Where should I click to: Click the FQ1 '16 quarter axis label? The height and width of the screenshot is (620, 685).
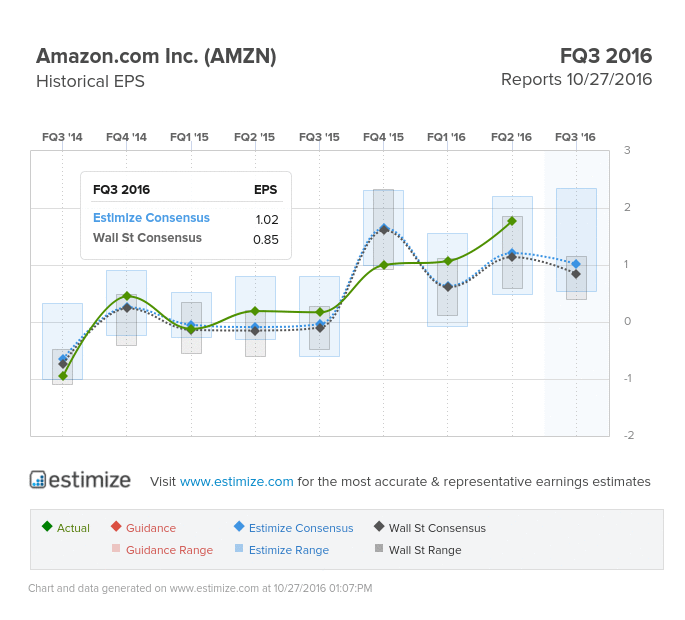(x=446, y=137)
